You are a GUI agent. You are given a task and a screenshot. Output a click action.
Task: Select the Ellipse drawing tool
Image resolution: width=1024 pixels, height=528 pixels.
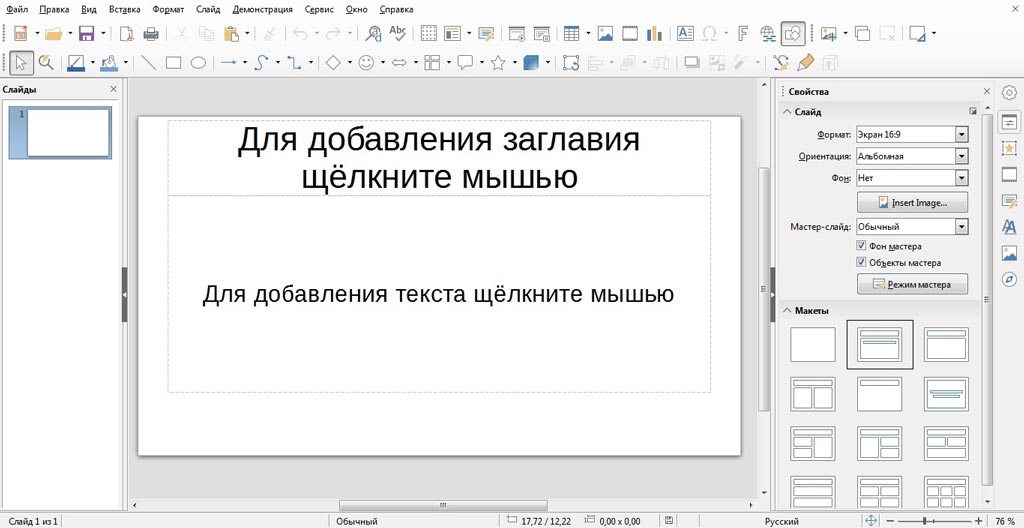pyautogui.click(x=198, y=62)
